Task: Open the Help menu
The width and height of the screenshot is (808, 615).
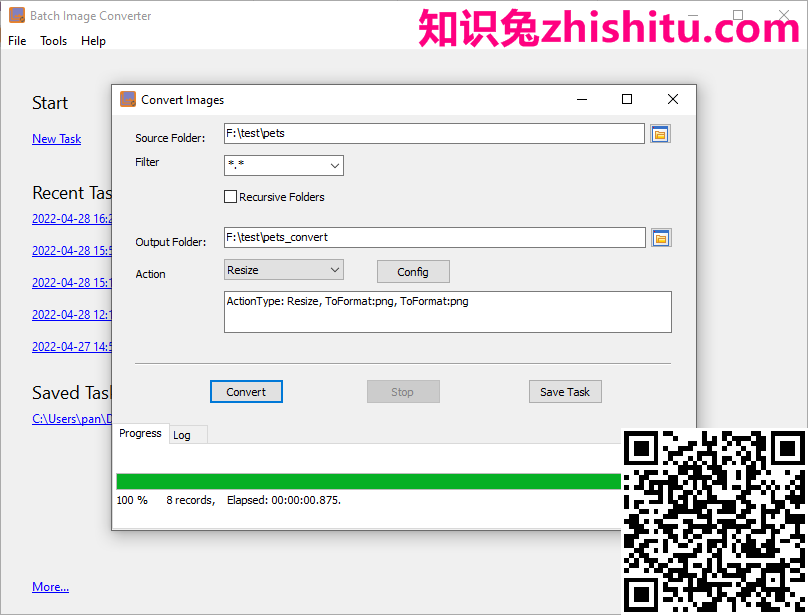Action: tap(93, 41)
